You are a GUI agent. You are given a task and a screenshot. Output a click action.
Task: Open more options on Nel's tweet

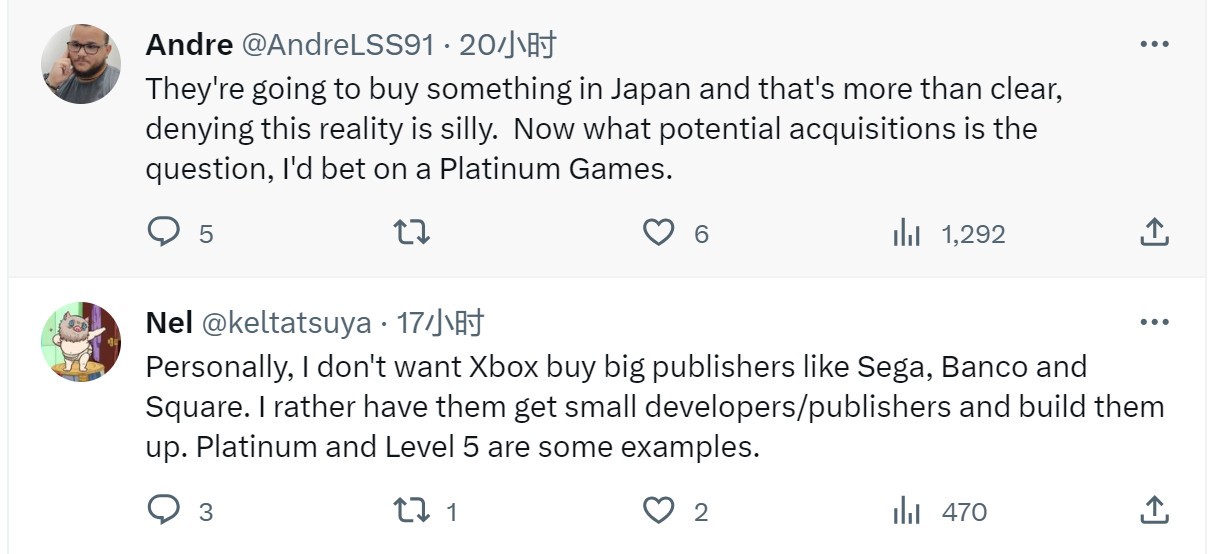point(1154,322)
